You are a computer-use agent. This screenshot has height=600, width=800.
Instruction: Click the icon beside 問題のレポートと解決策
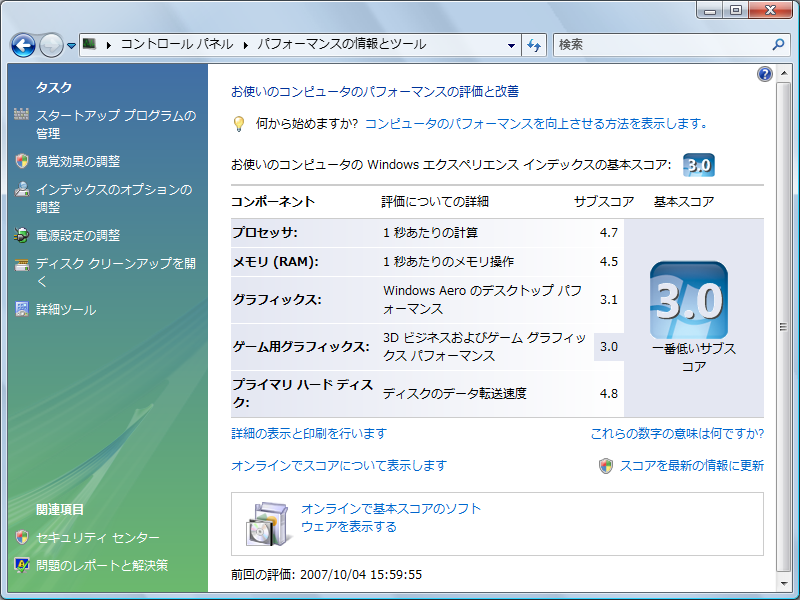coord(21,565)
